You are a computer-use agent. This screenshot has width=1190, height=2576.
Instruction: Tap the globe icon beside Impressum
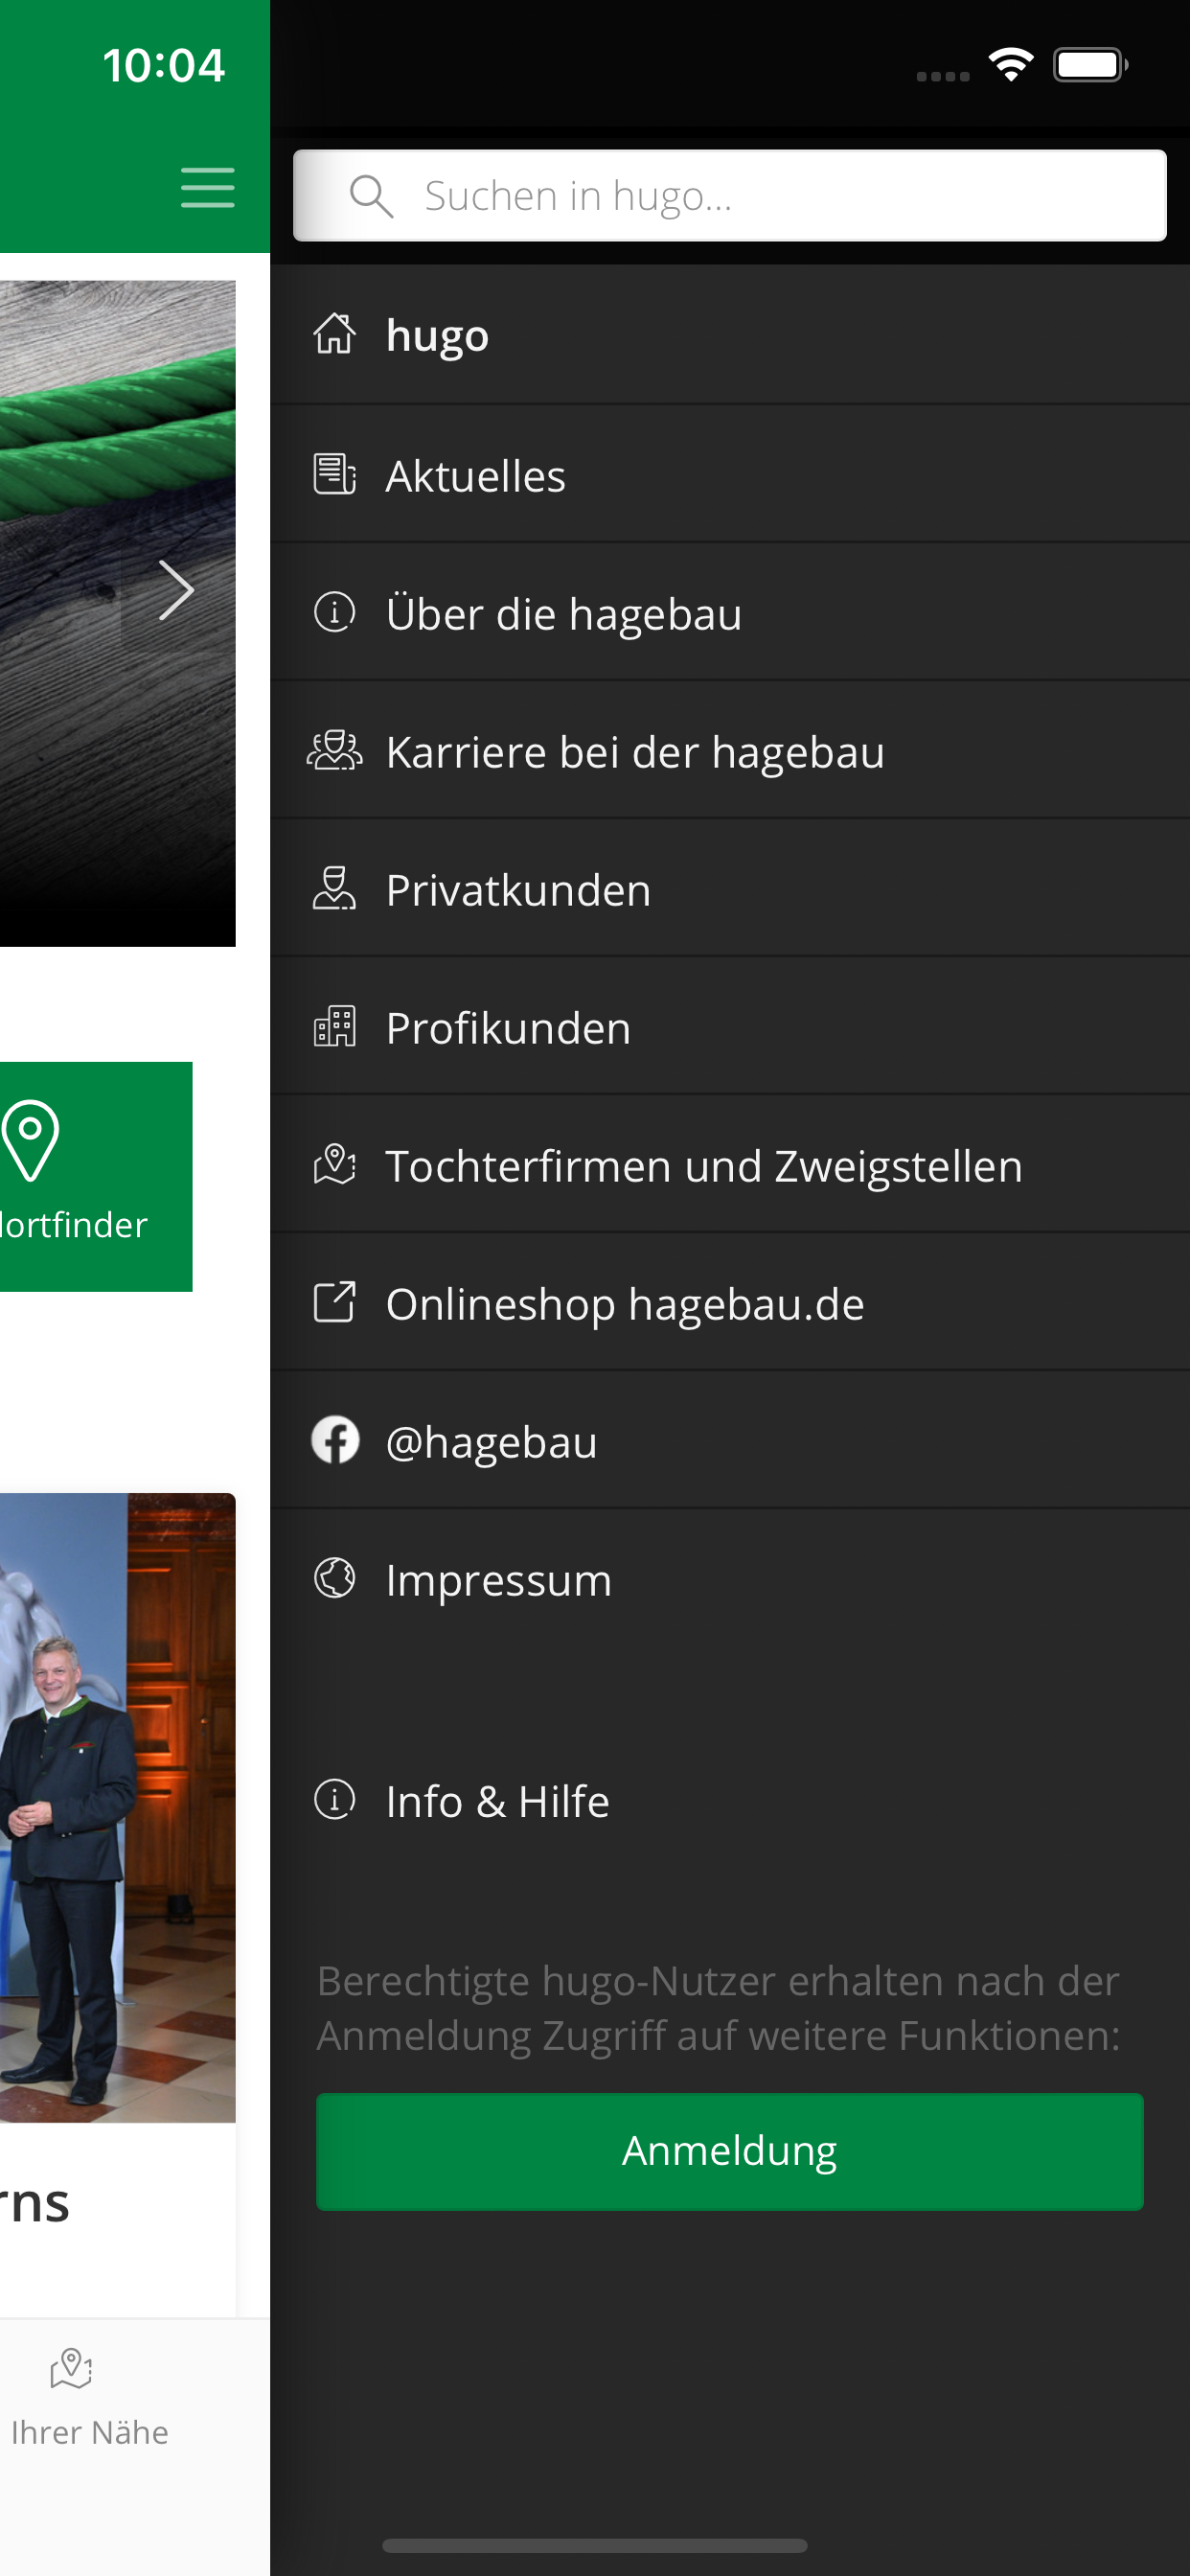(335, 1578)
